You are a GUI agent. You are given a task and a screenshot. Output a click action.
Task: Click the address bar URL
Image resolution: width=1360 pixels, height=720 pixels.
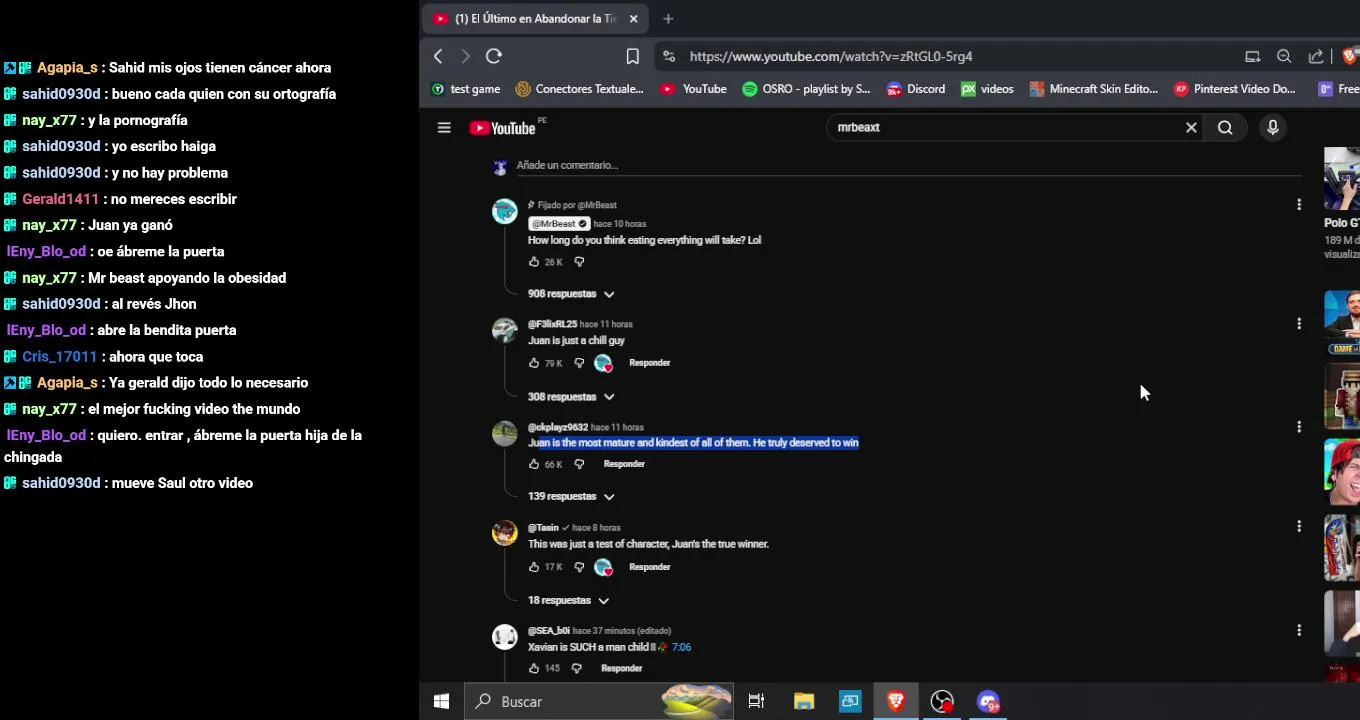point(831,57)
